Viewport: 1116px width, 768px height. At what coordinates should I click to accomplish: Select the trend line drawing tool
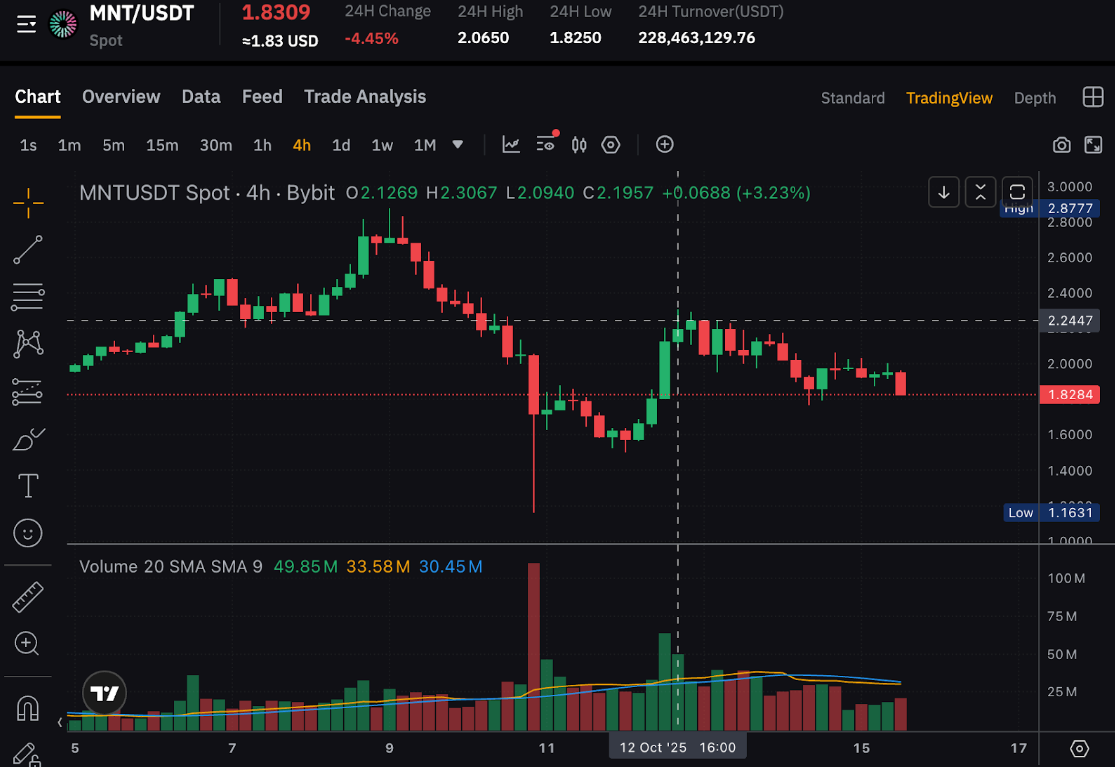pyautogui.click(x=28, y=250)
